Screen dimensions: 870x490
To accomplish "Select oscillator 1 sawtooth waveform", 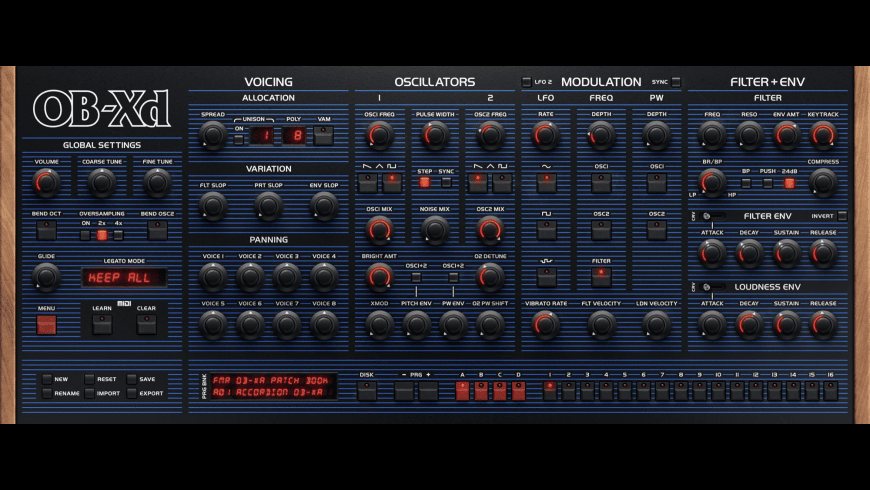I will pos(367,183).
